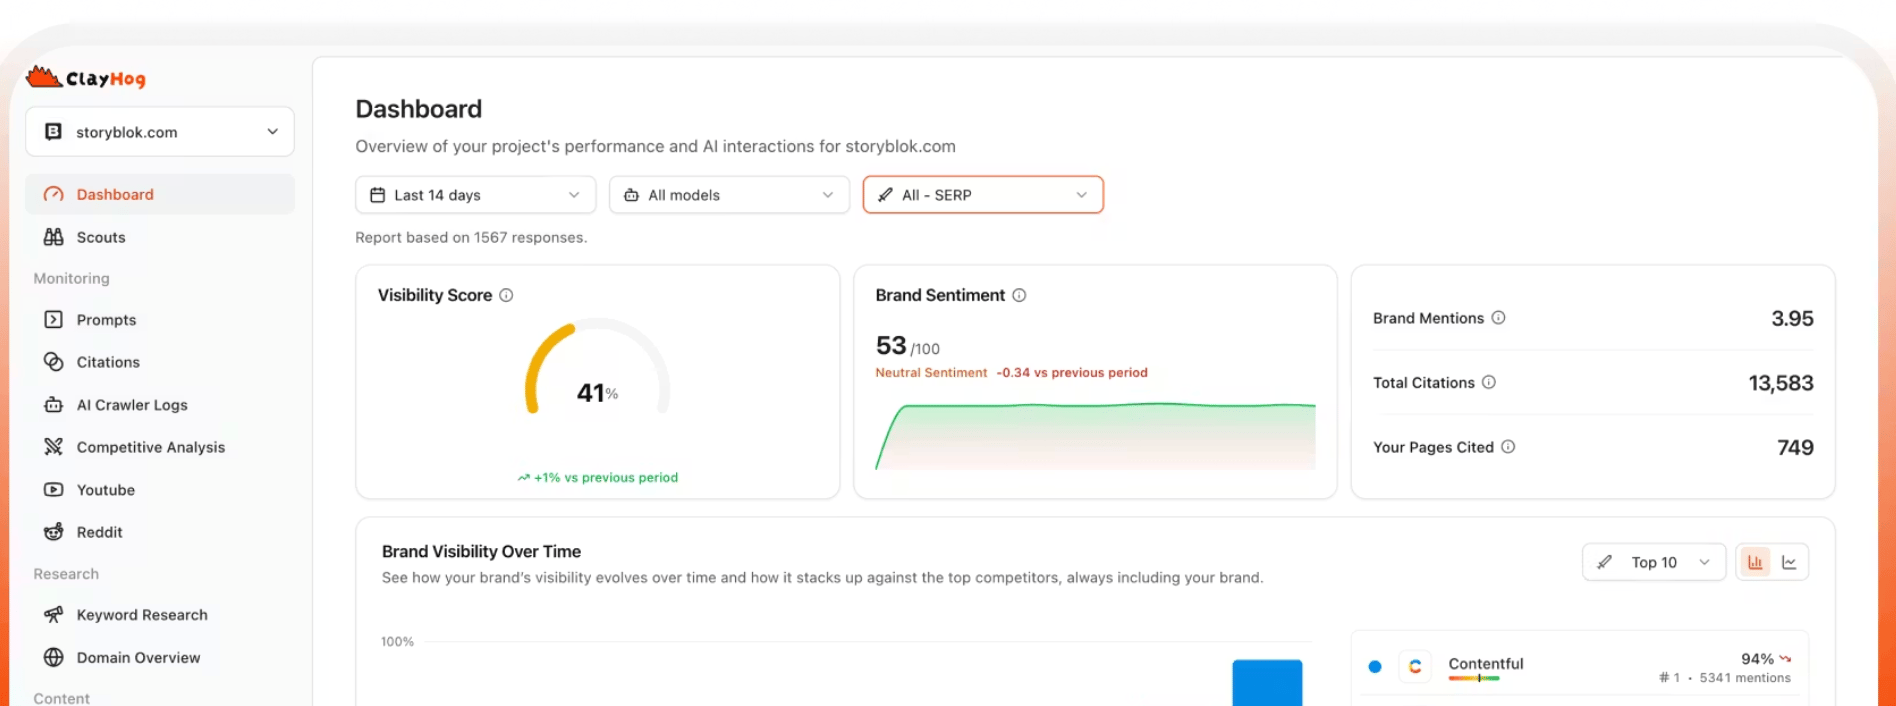Viewport: 1896px width, 706px height.
Task: Click the Brand Mentions info icon
Action: tap(1498, 318)
